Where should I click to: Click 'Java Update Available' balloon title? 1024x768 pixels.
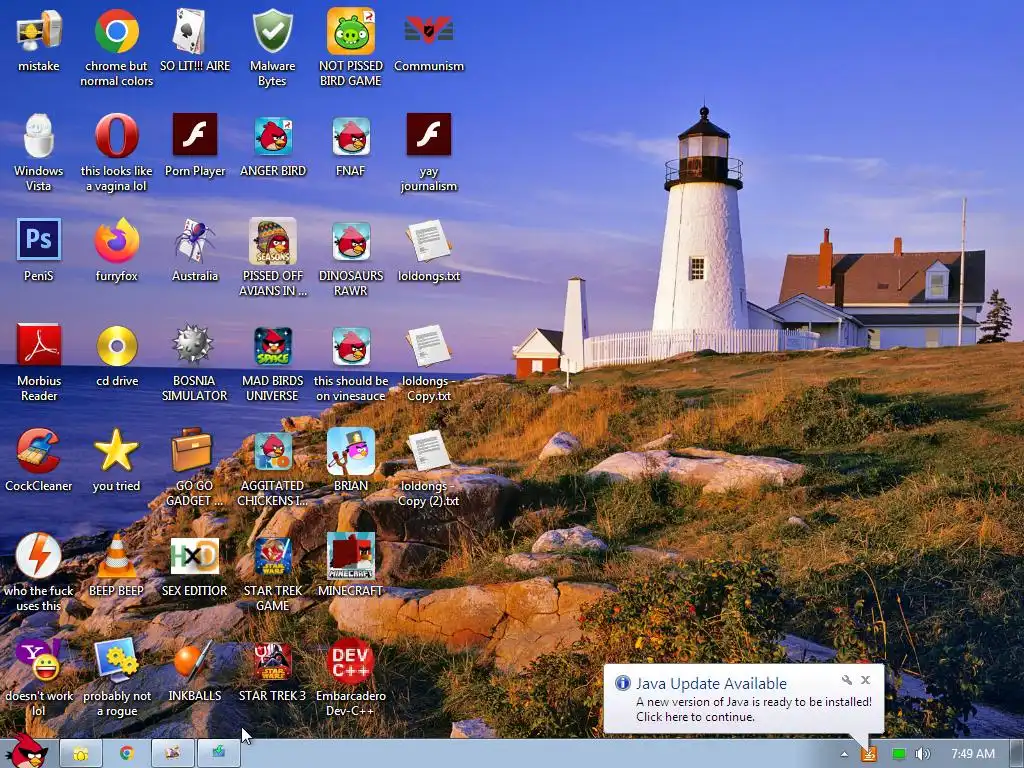click(x=711, y=683)
